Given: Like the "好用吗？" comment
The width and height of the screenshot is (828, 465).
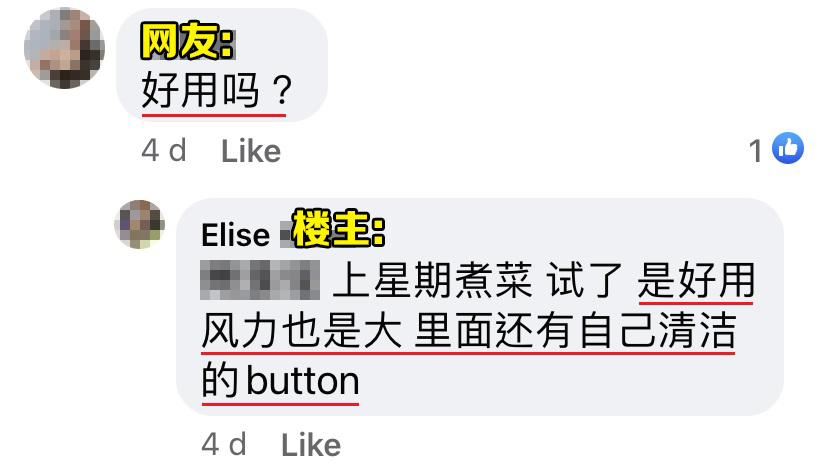Looking at the screenshot, I should (x=251, y=152).
